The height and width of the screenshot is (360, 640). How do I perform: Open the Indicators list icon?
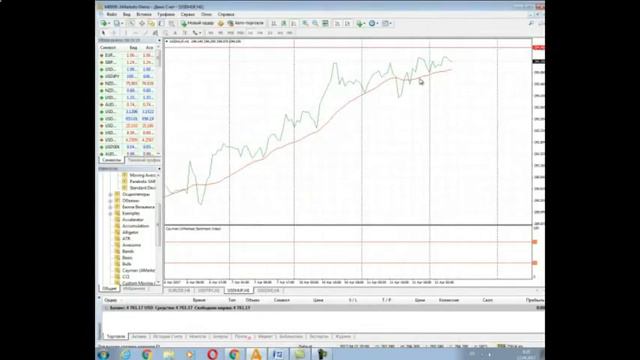(x=359, y=23)
